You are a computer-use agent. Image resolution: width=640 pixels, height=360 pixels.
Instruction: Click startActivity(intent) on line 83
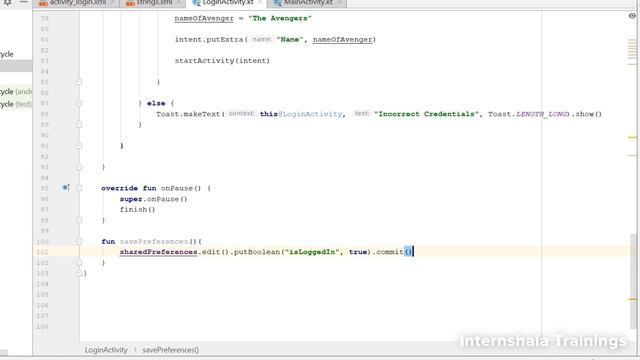222,61
